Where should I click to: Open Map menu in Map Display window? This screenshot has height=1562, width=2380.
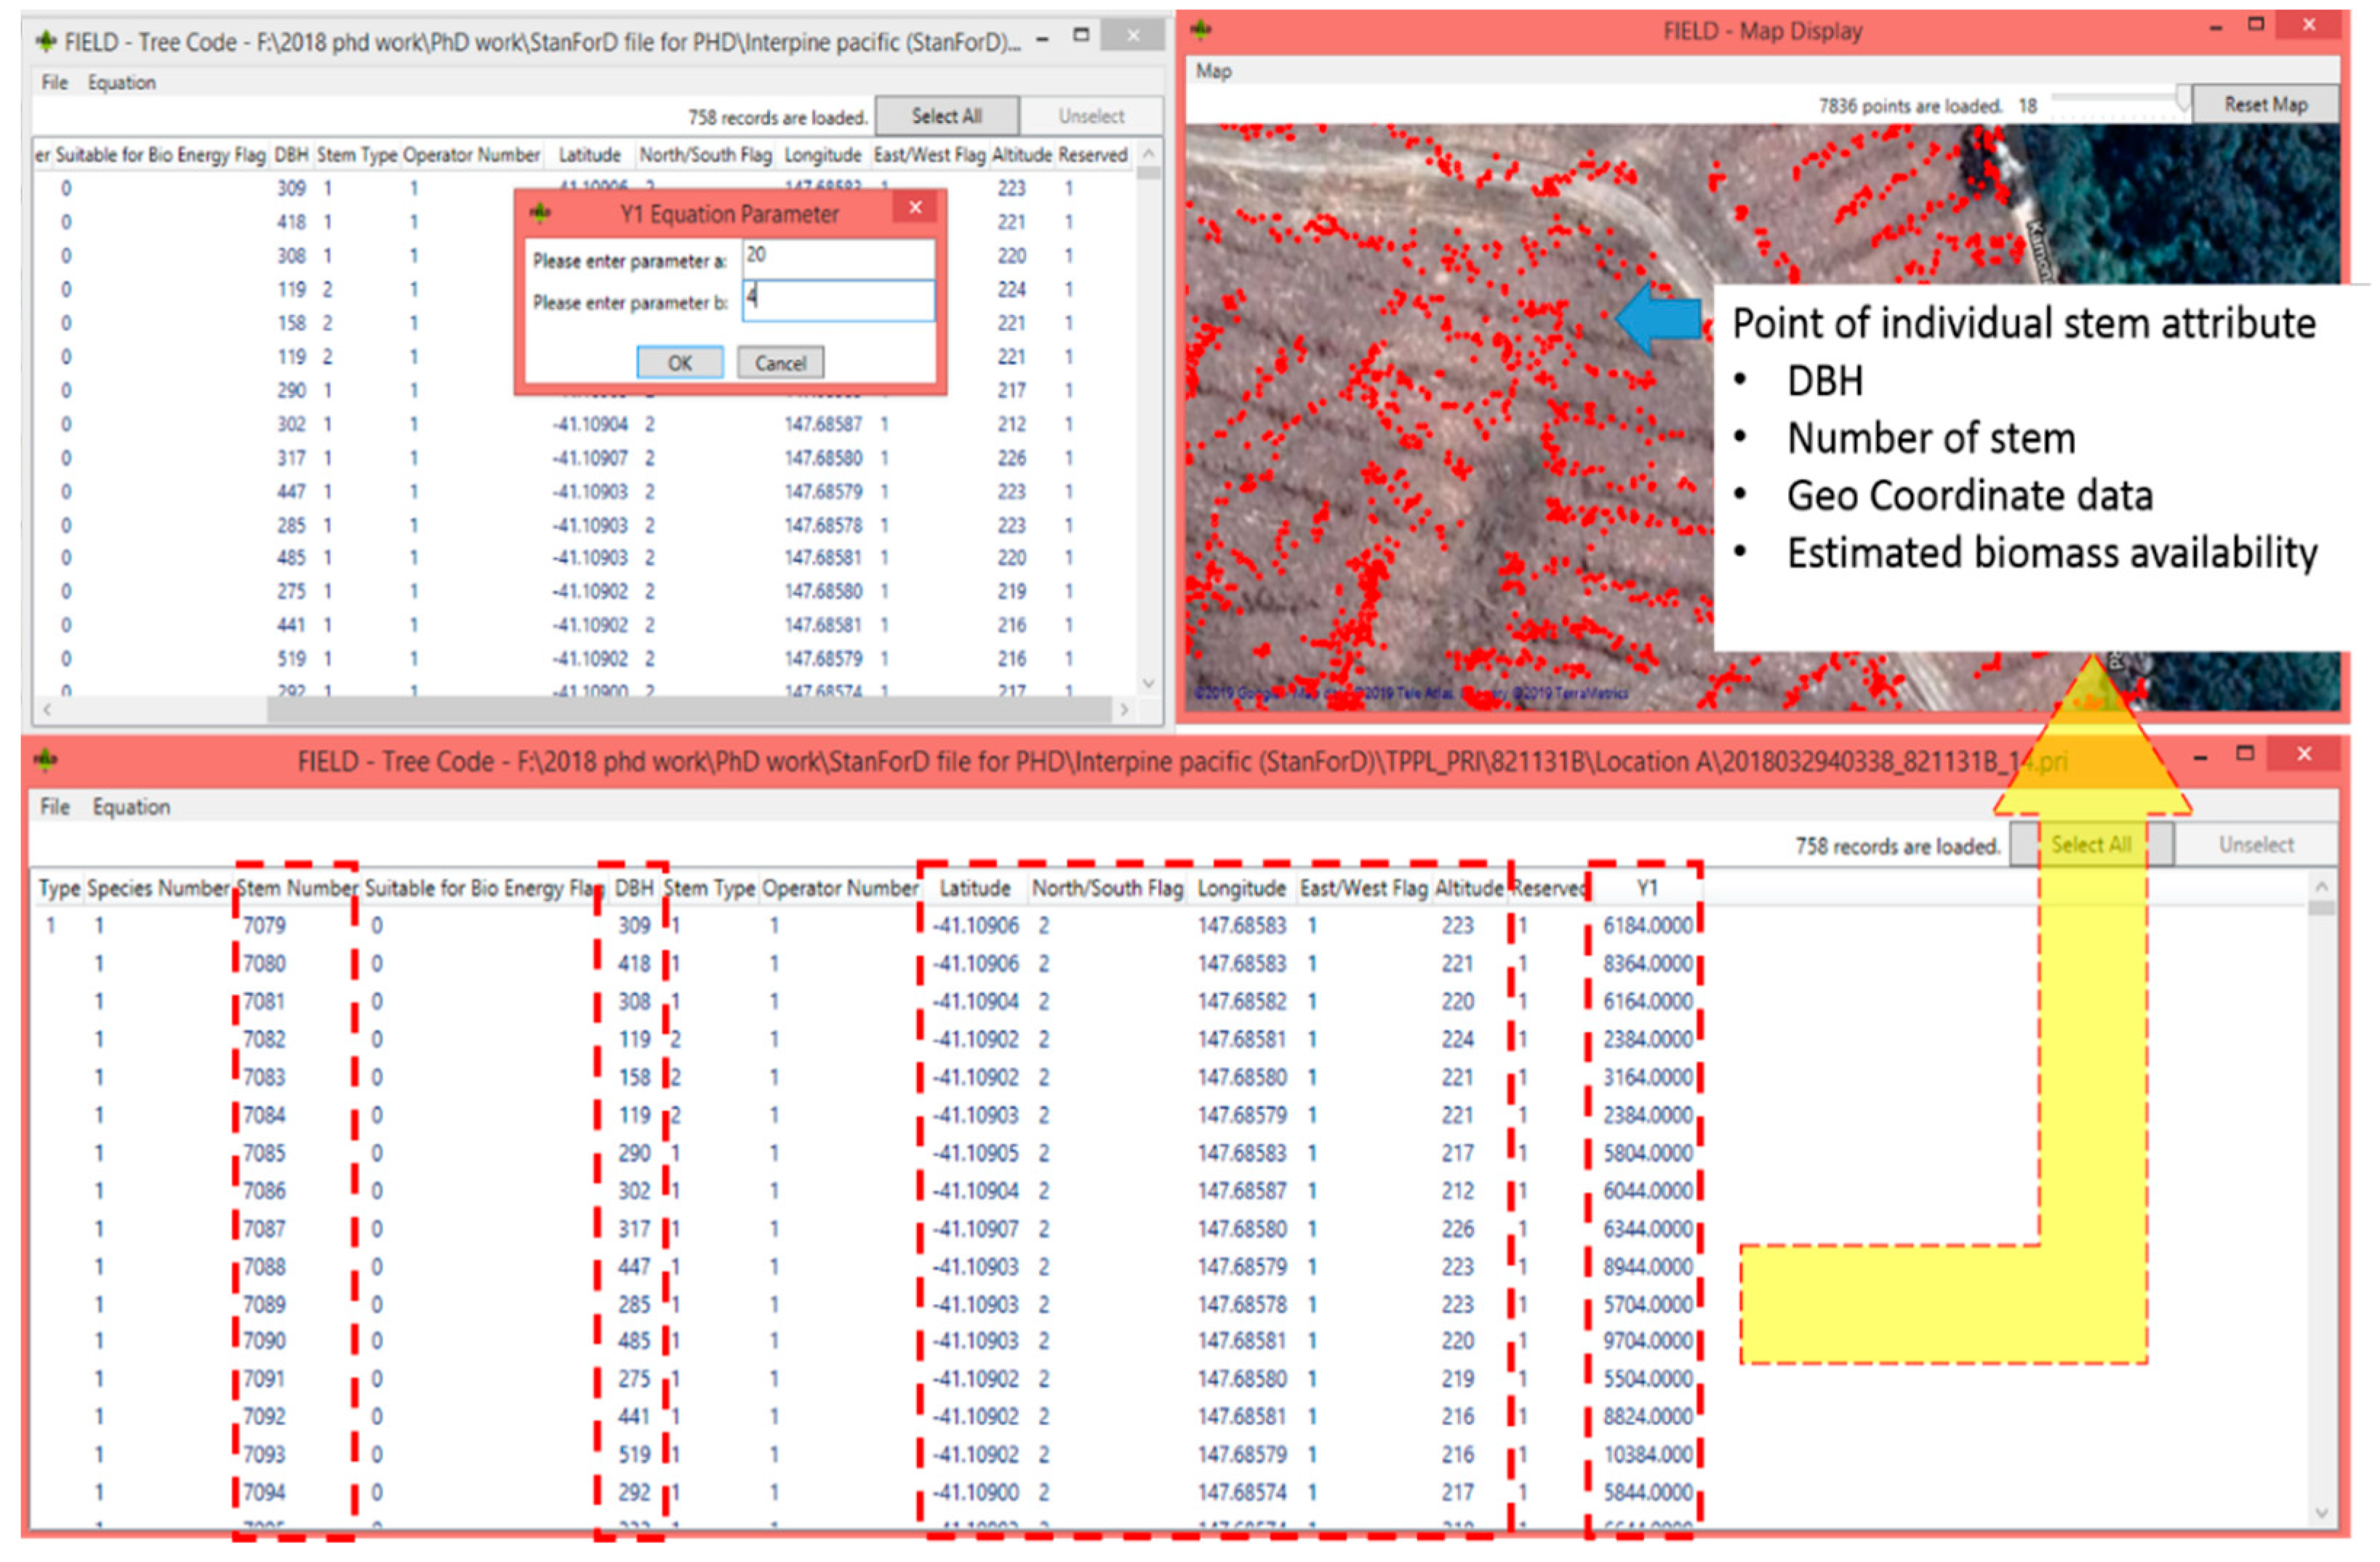pos(1214,71)
